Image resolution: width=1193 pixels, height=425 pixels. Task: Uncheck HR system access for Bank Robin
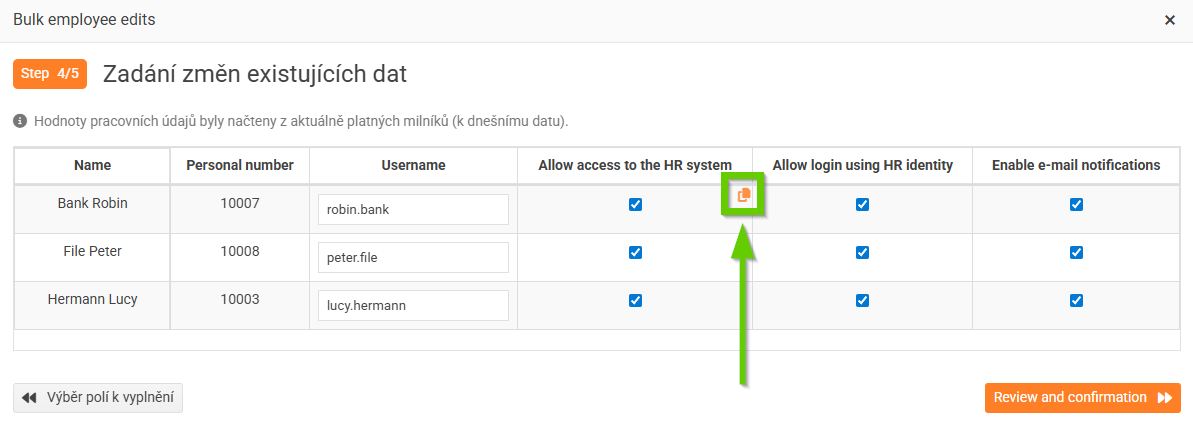635,205
